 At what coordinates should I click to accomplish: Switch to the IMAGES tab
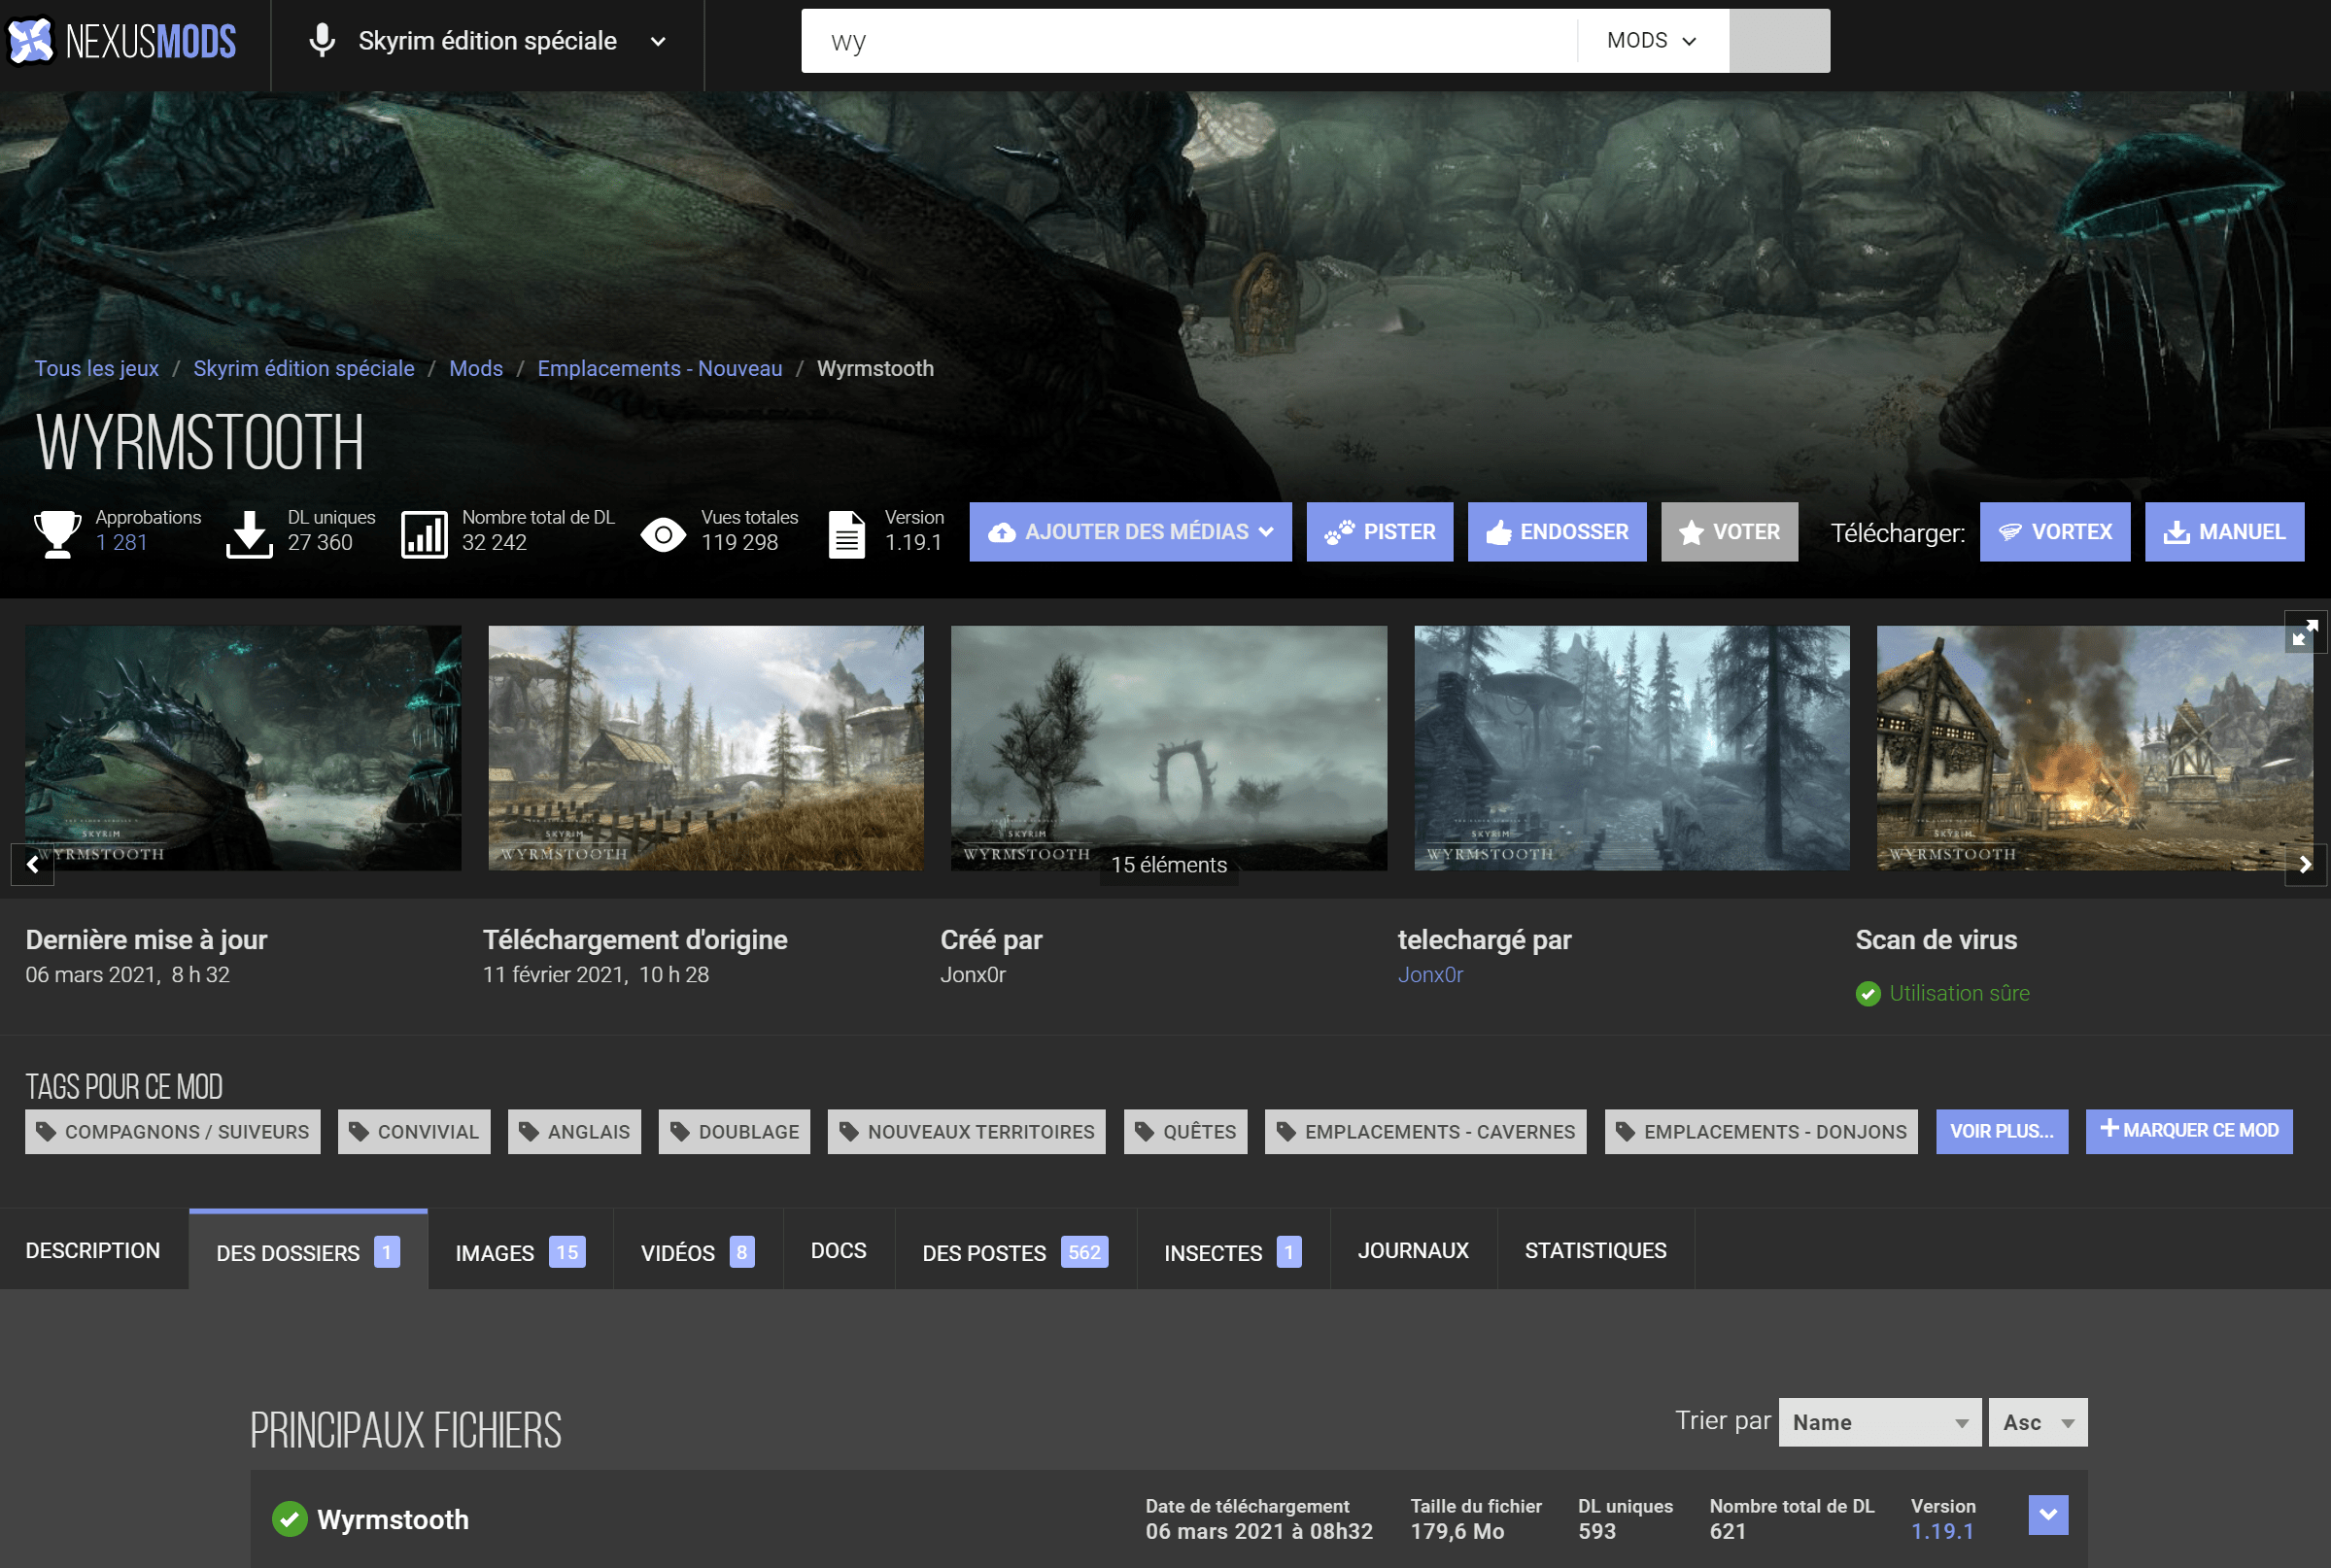[x=520, y=1250]
